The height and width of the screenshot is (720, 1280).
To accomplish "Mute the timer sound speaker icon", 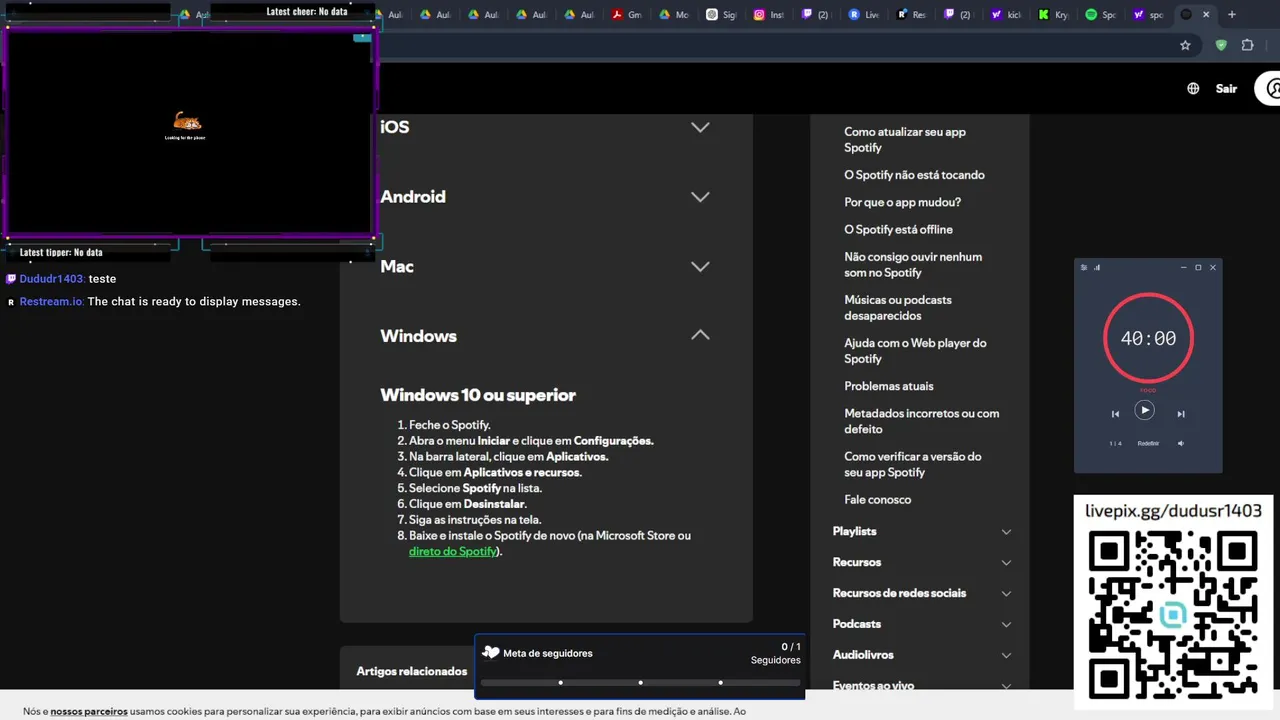I will coord(1181,443).
